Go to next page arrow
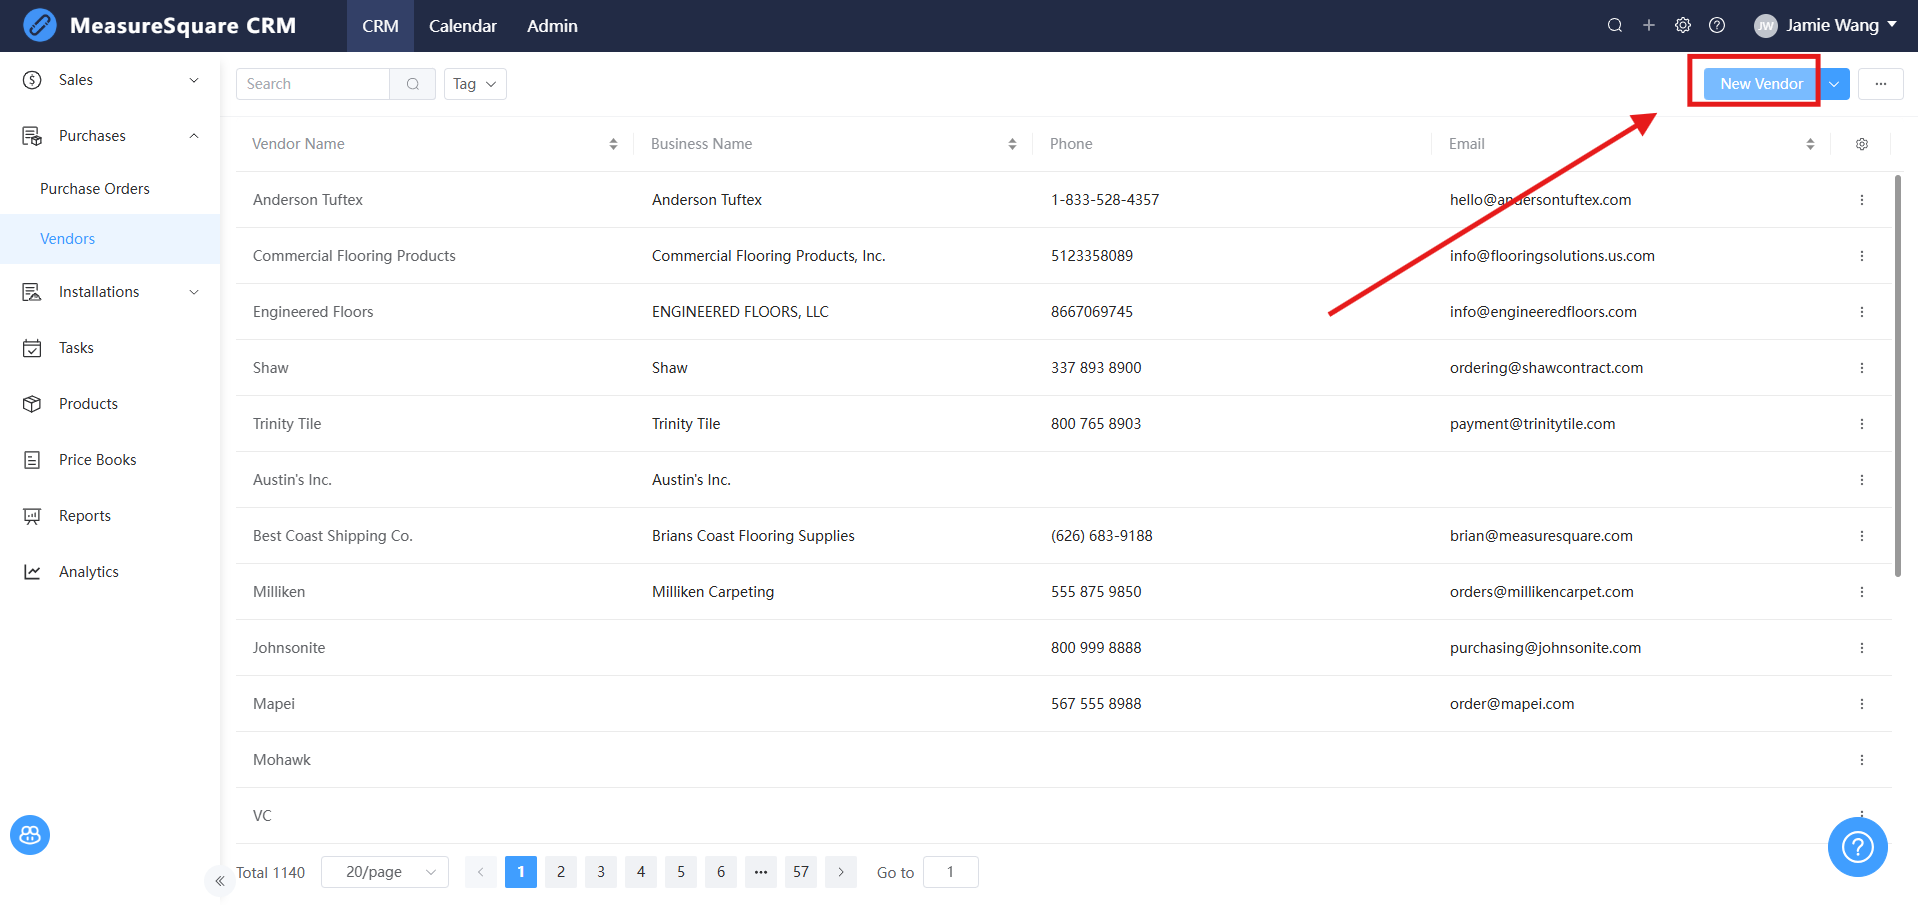 [x=841, y=872]
